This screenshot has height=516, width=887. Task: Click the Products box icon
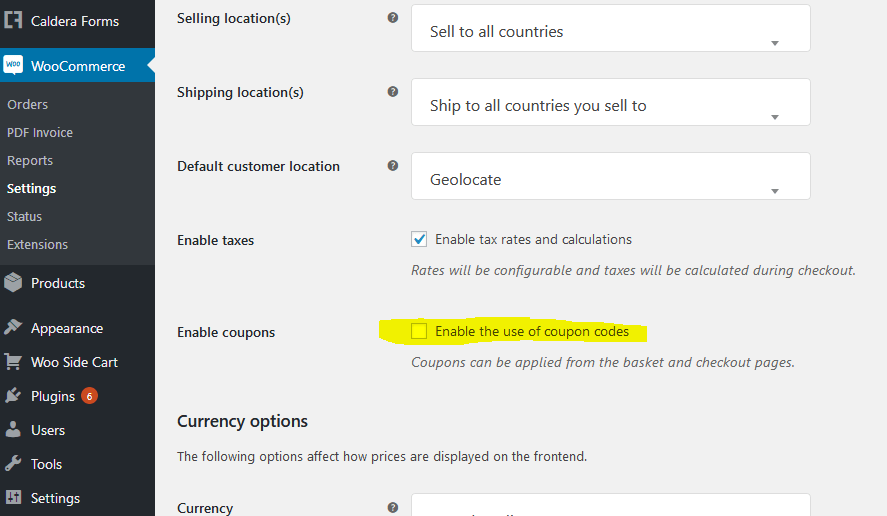point(13,282)
